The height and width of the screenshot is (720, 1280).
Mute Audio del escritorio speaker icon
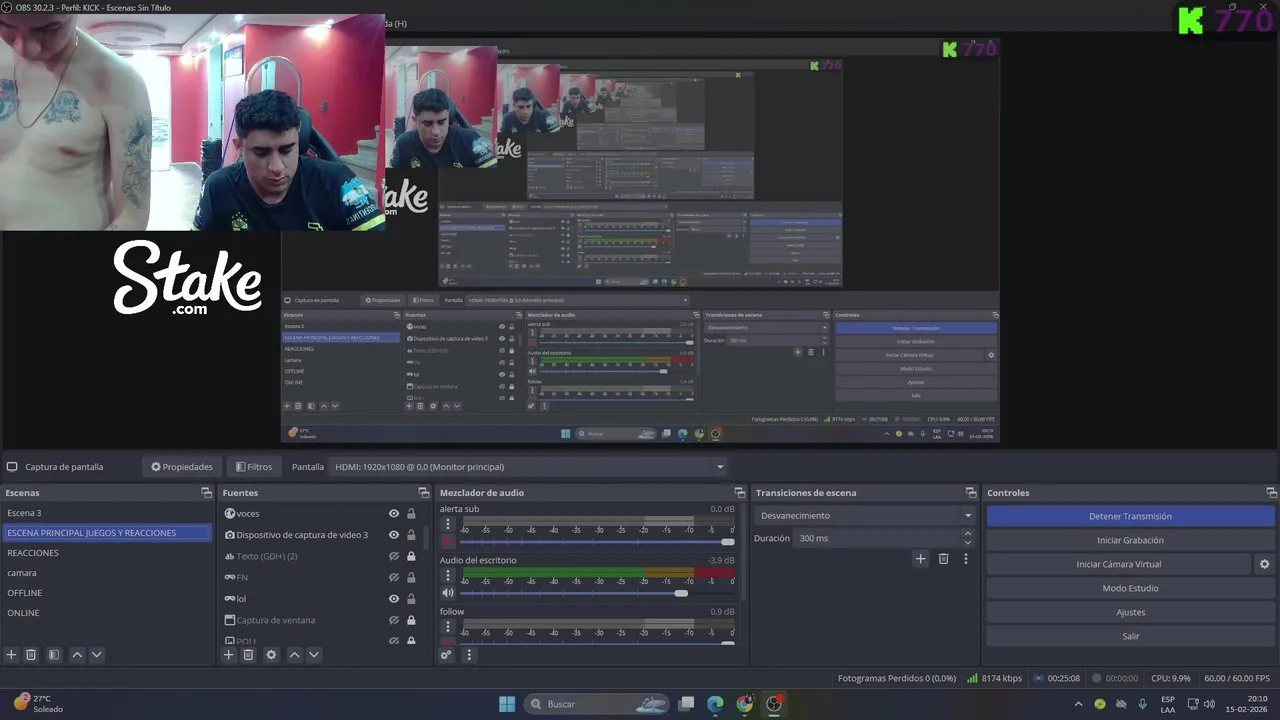click(x=448, y=593)
